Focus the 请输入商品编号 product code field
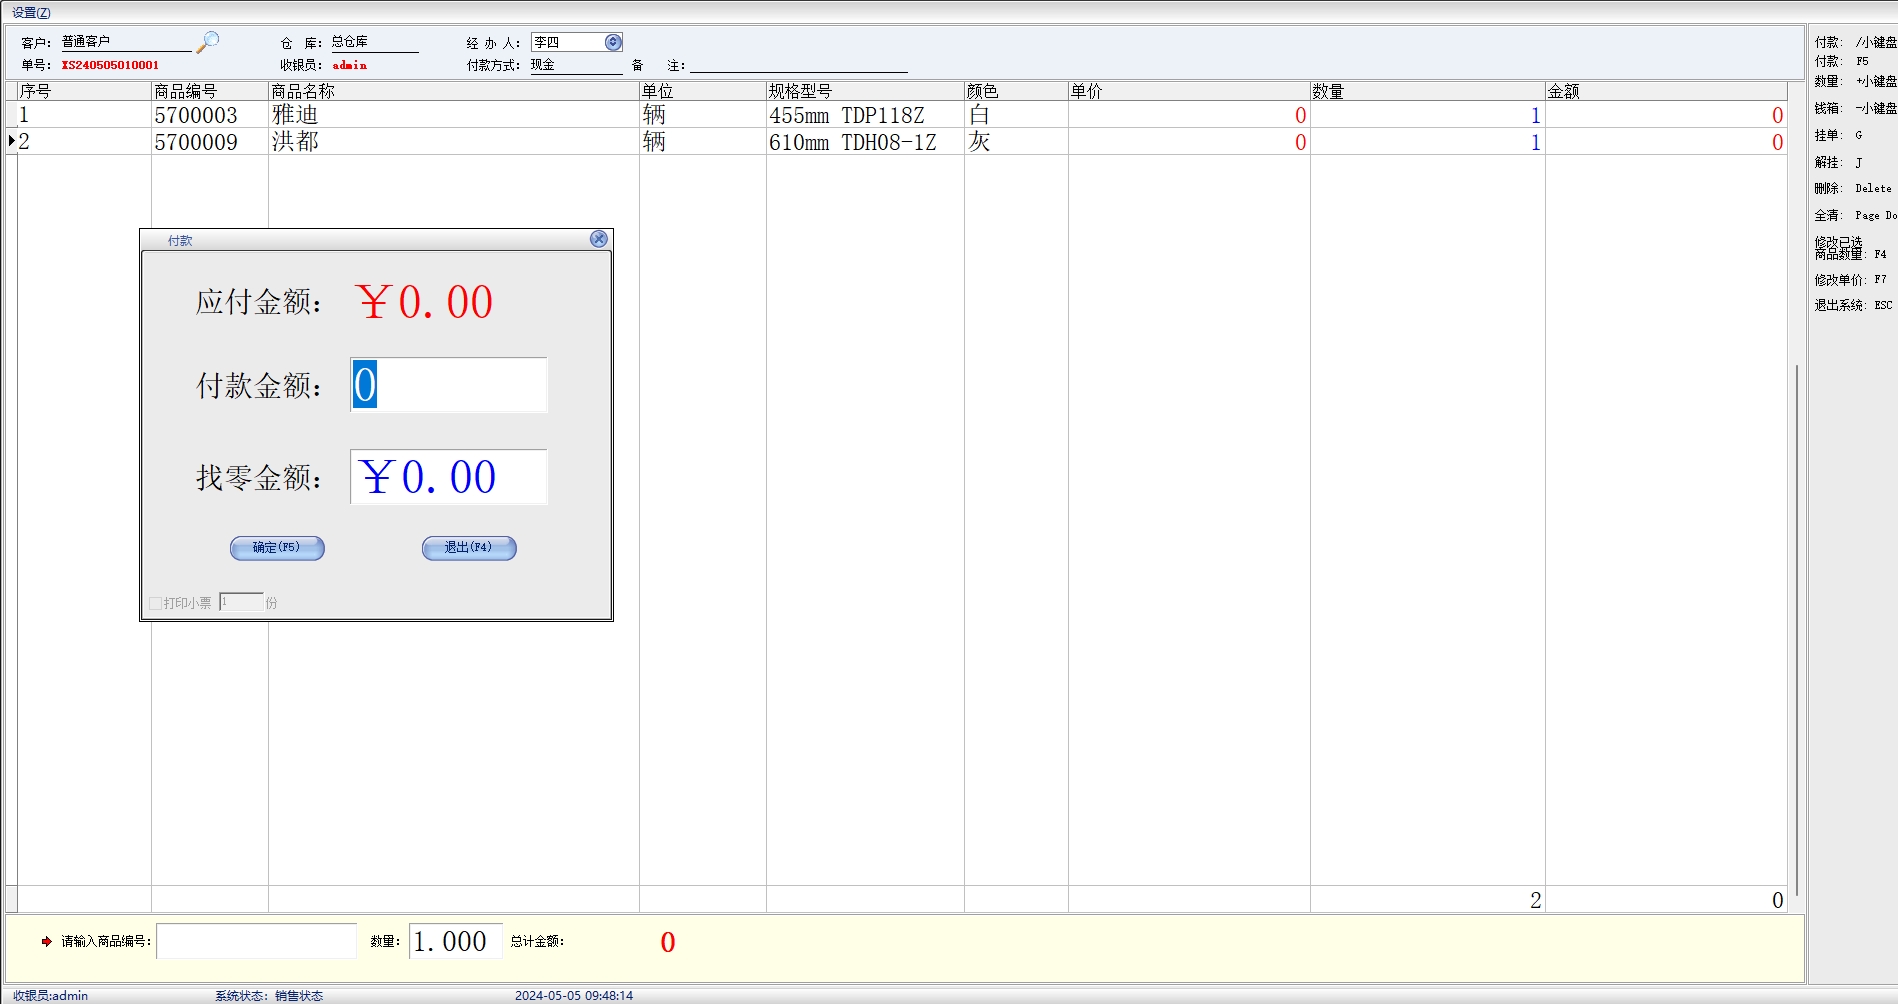This screenshot has height=1004, width=1898. tap(257, 941)
